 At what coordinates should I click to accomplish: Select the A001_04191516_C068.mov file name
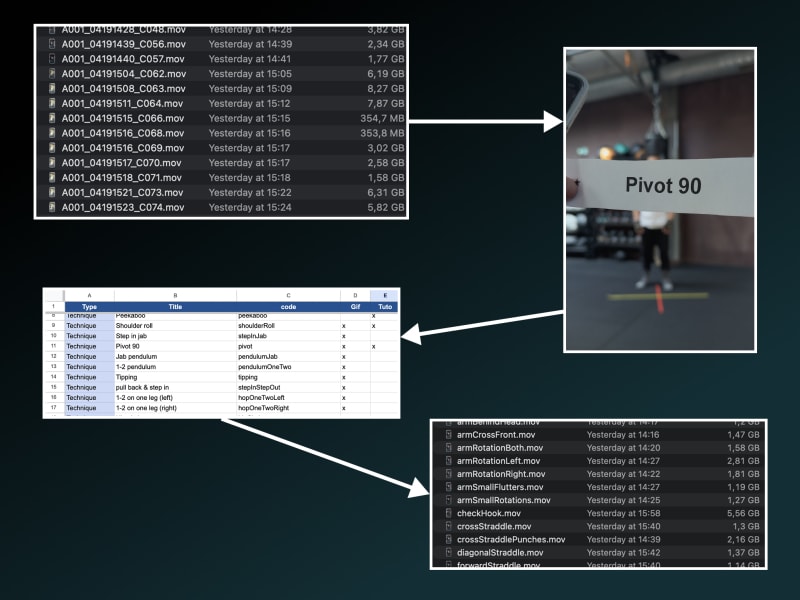pos(123,133)
